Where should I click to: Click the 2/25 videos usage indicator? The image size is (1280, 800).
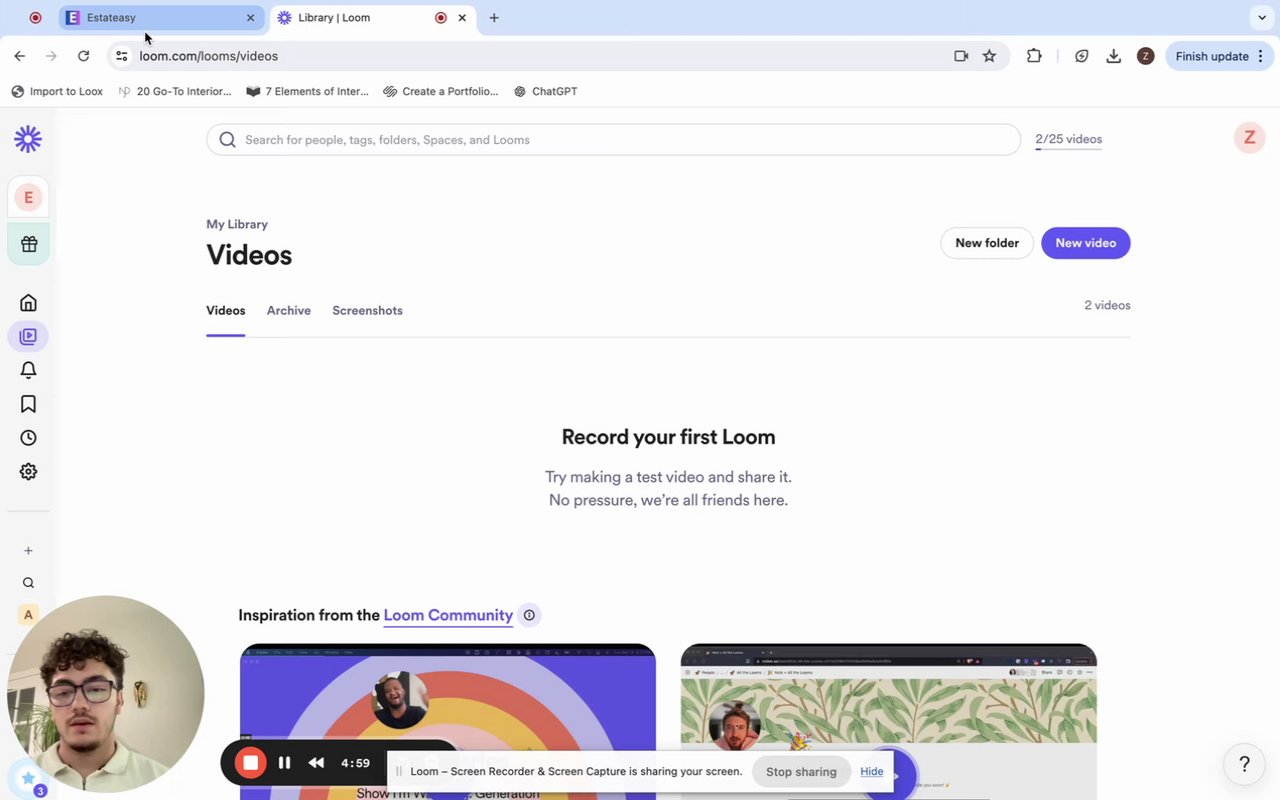(x=1068, y=140)
